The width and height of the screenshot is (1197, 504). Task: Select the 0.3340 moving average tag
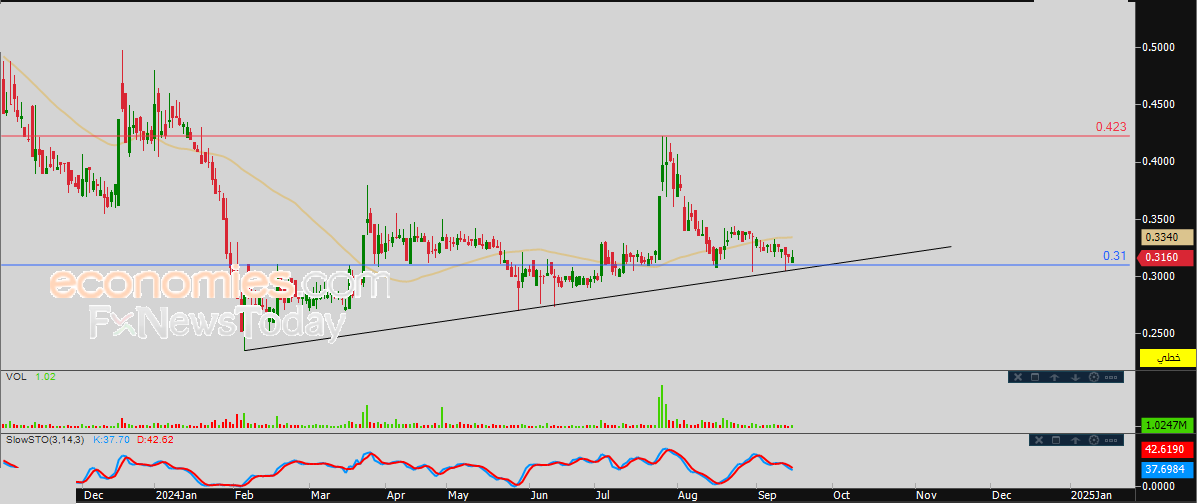pyautogui.click(x=1166, y=237)
